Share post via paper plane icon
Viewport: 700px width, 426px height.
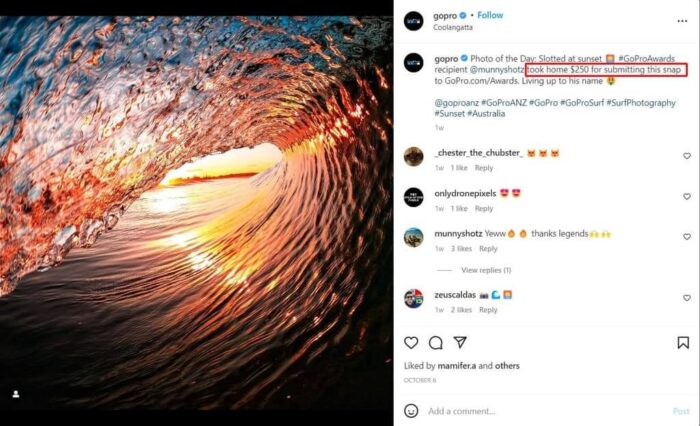coord(460,342)
